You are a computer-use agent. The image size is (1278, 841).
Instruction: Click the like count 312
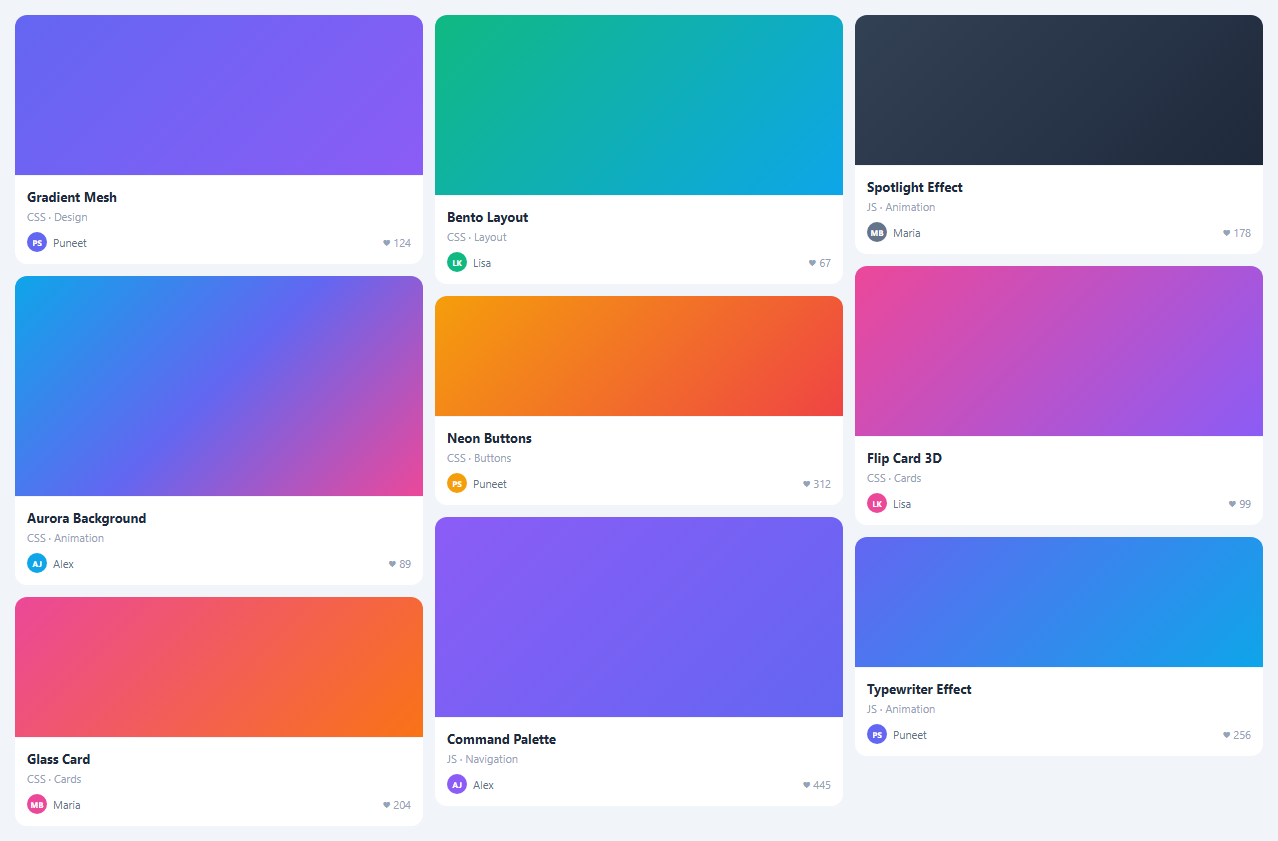pyautogui.click(x=822, y=484)
